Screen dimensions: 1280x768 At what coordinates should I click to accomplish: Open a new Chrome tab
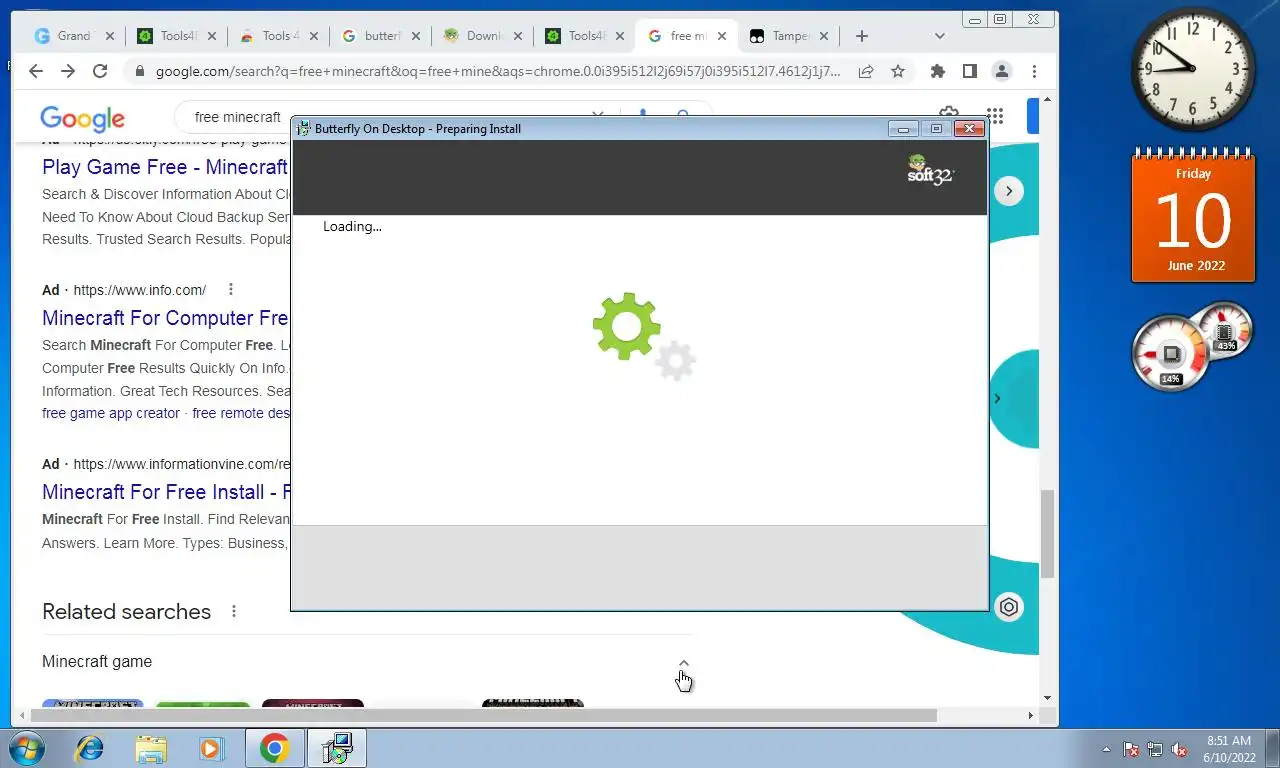861,36
